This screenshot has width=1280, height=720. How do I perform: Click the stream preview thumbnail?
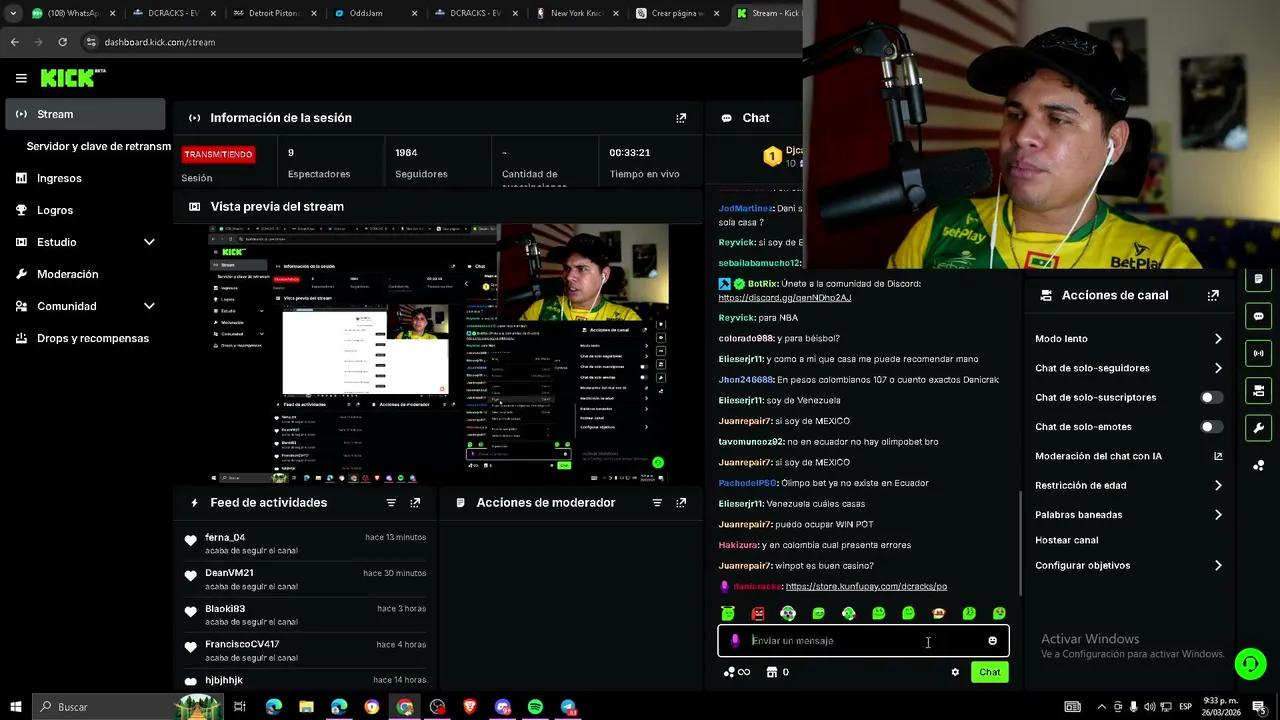point(438,355)
